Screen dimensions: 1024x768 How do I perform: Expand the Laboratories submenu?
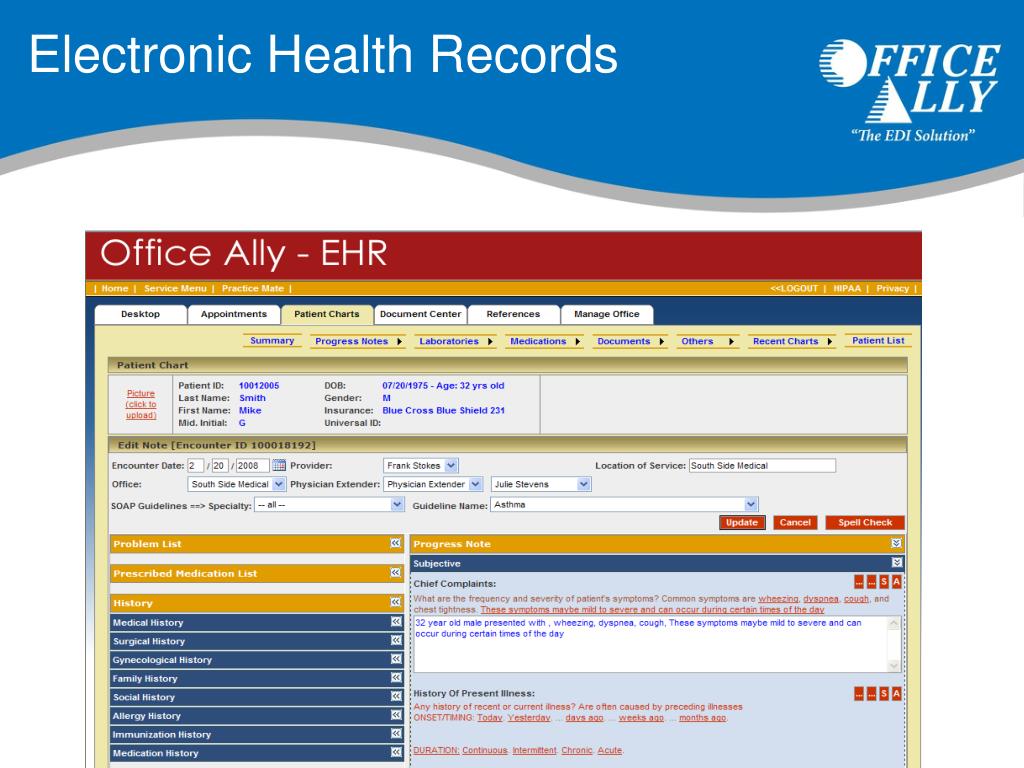490,342
